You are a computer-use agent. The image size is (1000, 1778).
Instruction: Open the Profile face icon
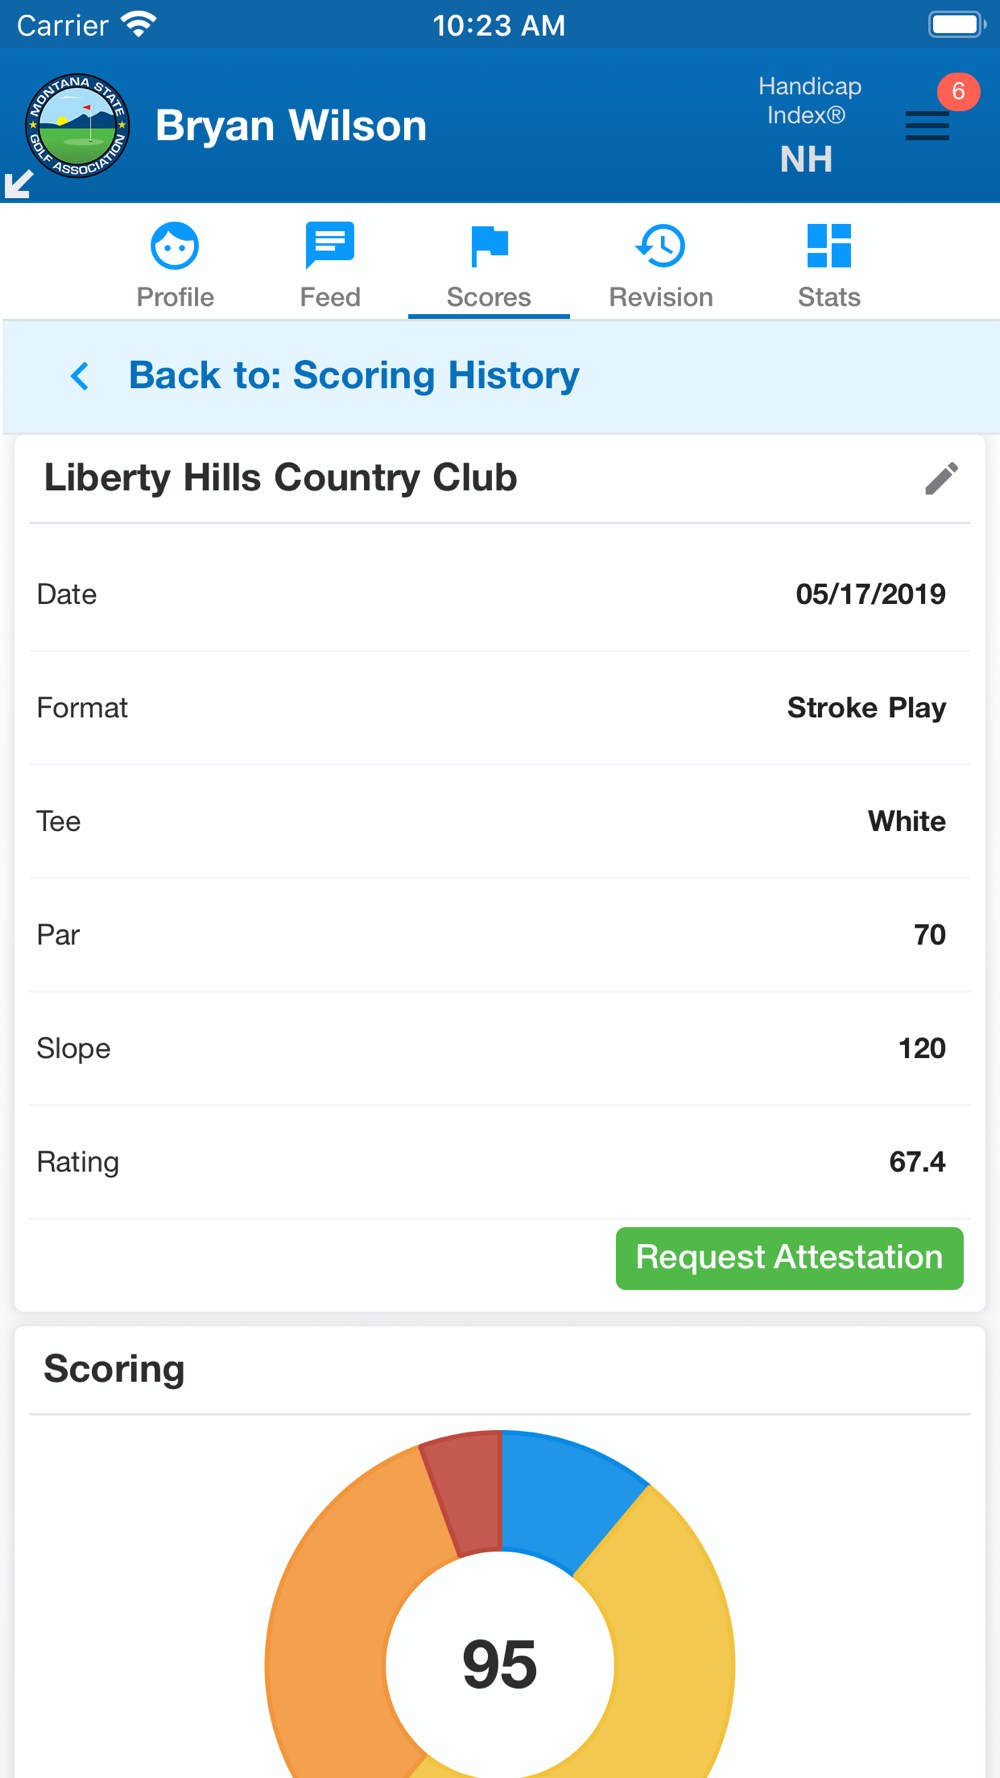175,246
